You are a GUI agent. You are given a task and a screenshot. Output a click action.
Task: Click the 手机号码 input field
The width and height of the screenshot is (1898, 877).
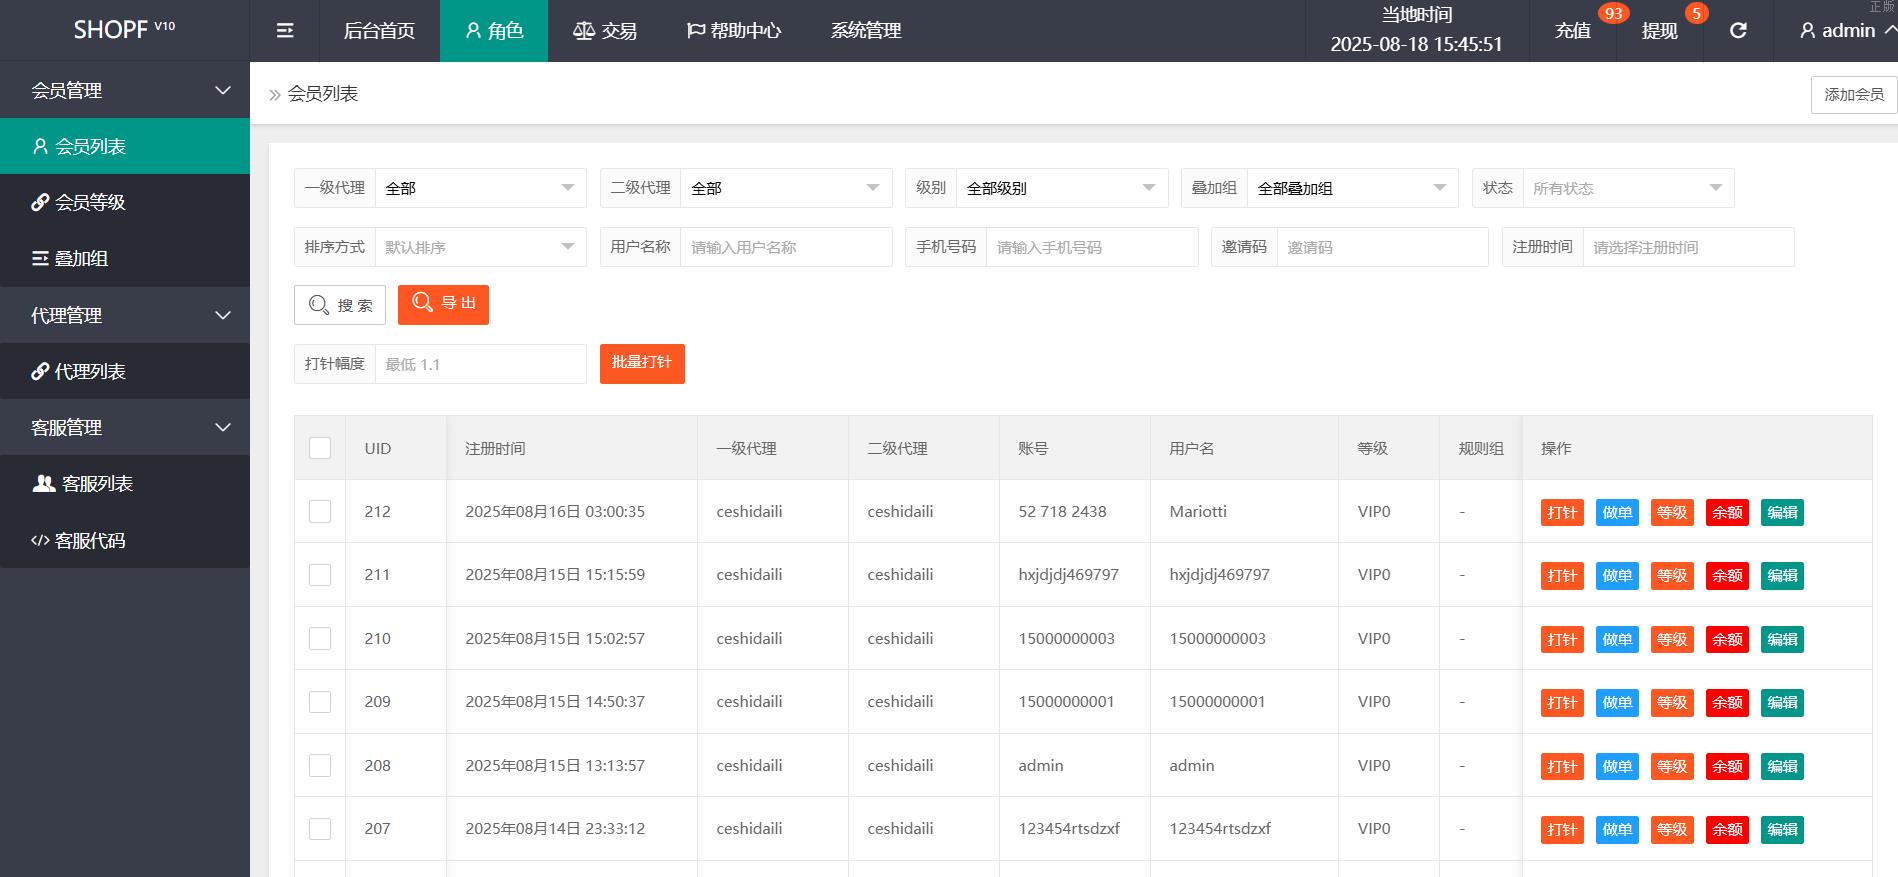point(1091,247)
